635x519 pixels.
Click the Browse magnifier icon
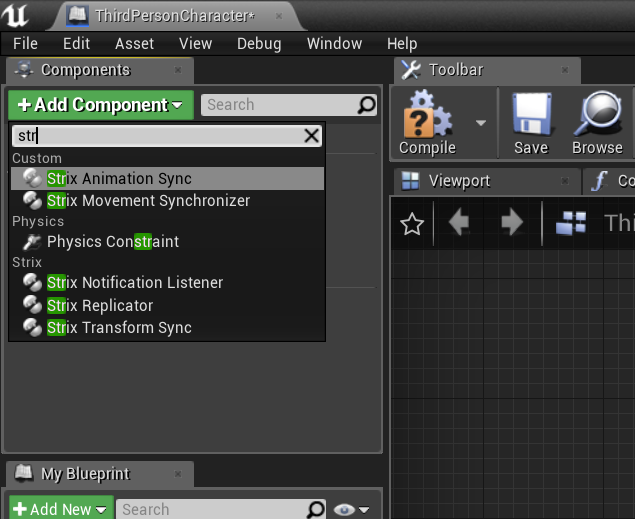[x=598, y=113]
